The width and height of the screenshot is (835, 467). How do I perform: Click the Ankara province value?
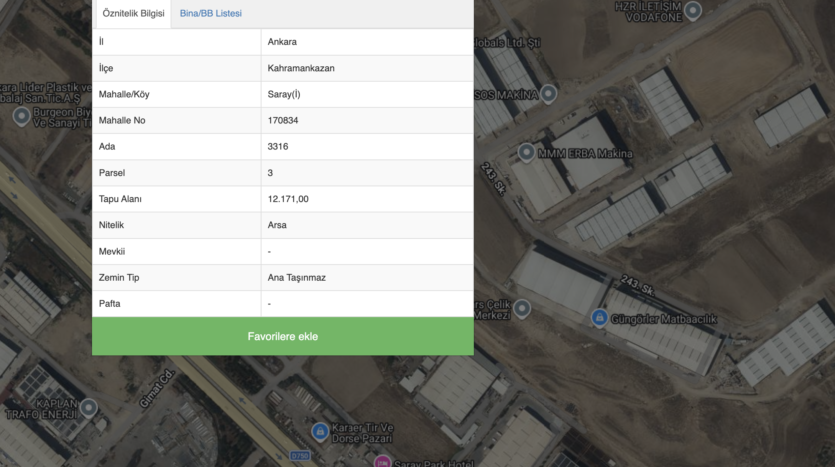[x=282, y=42]
